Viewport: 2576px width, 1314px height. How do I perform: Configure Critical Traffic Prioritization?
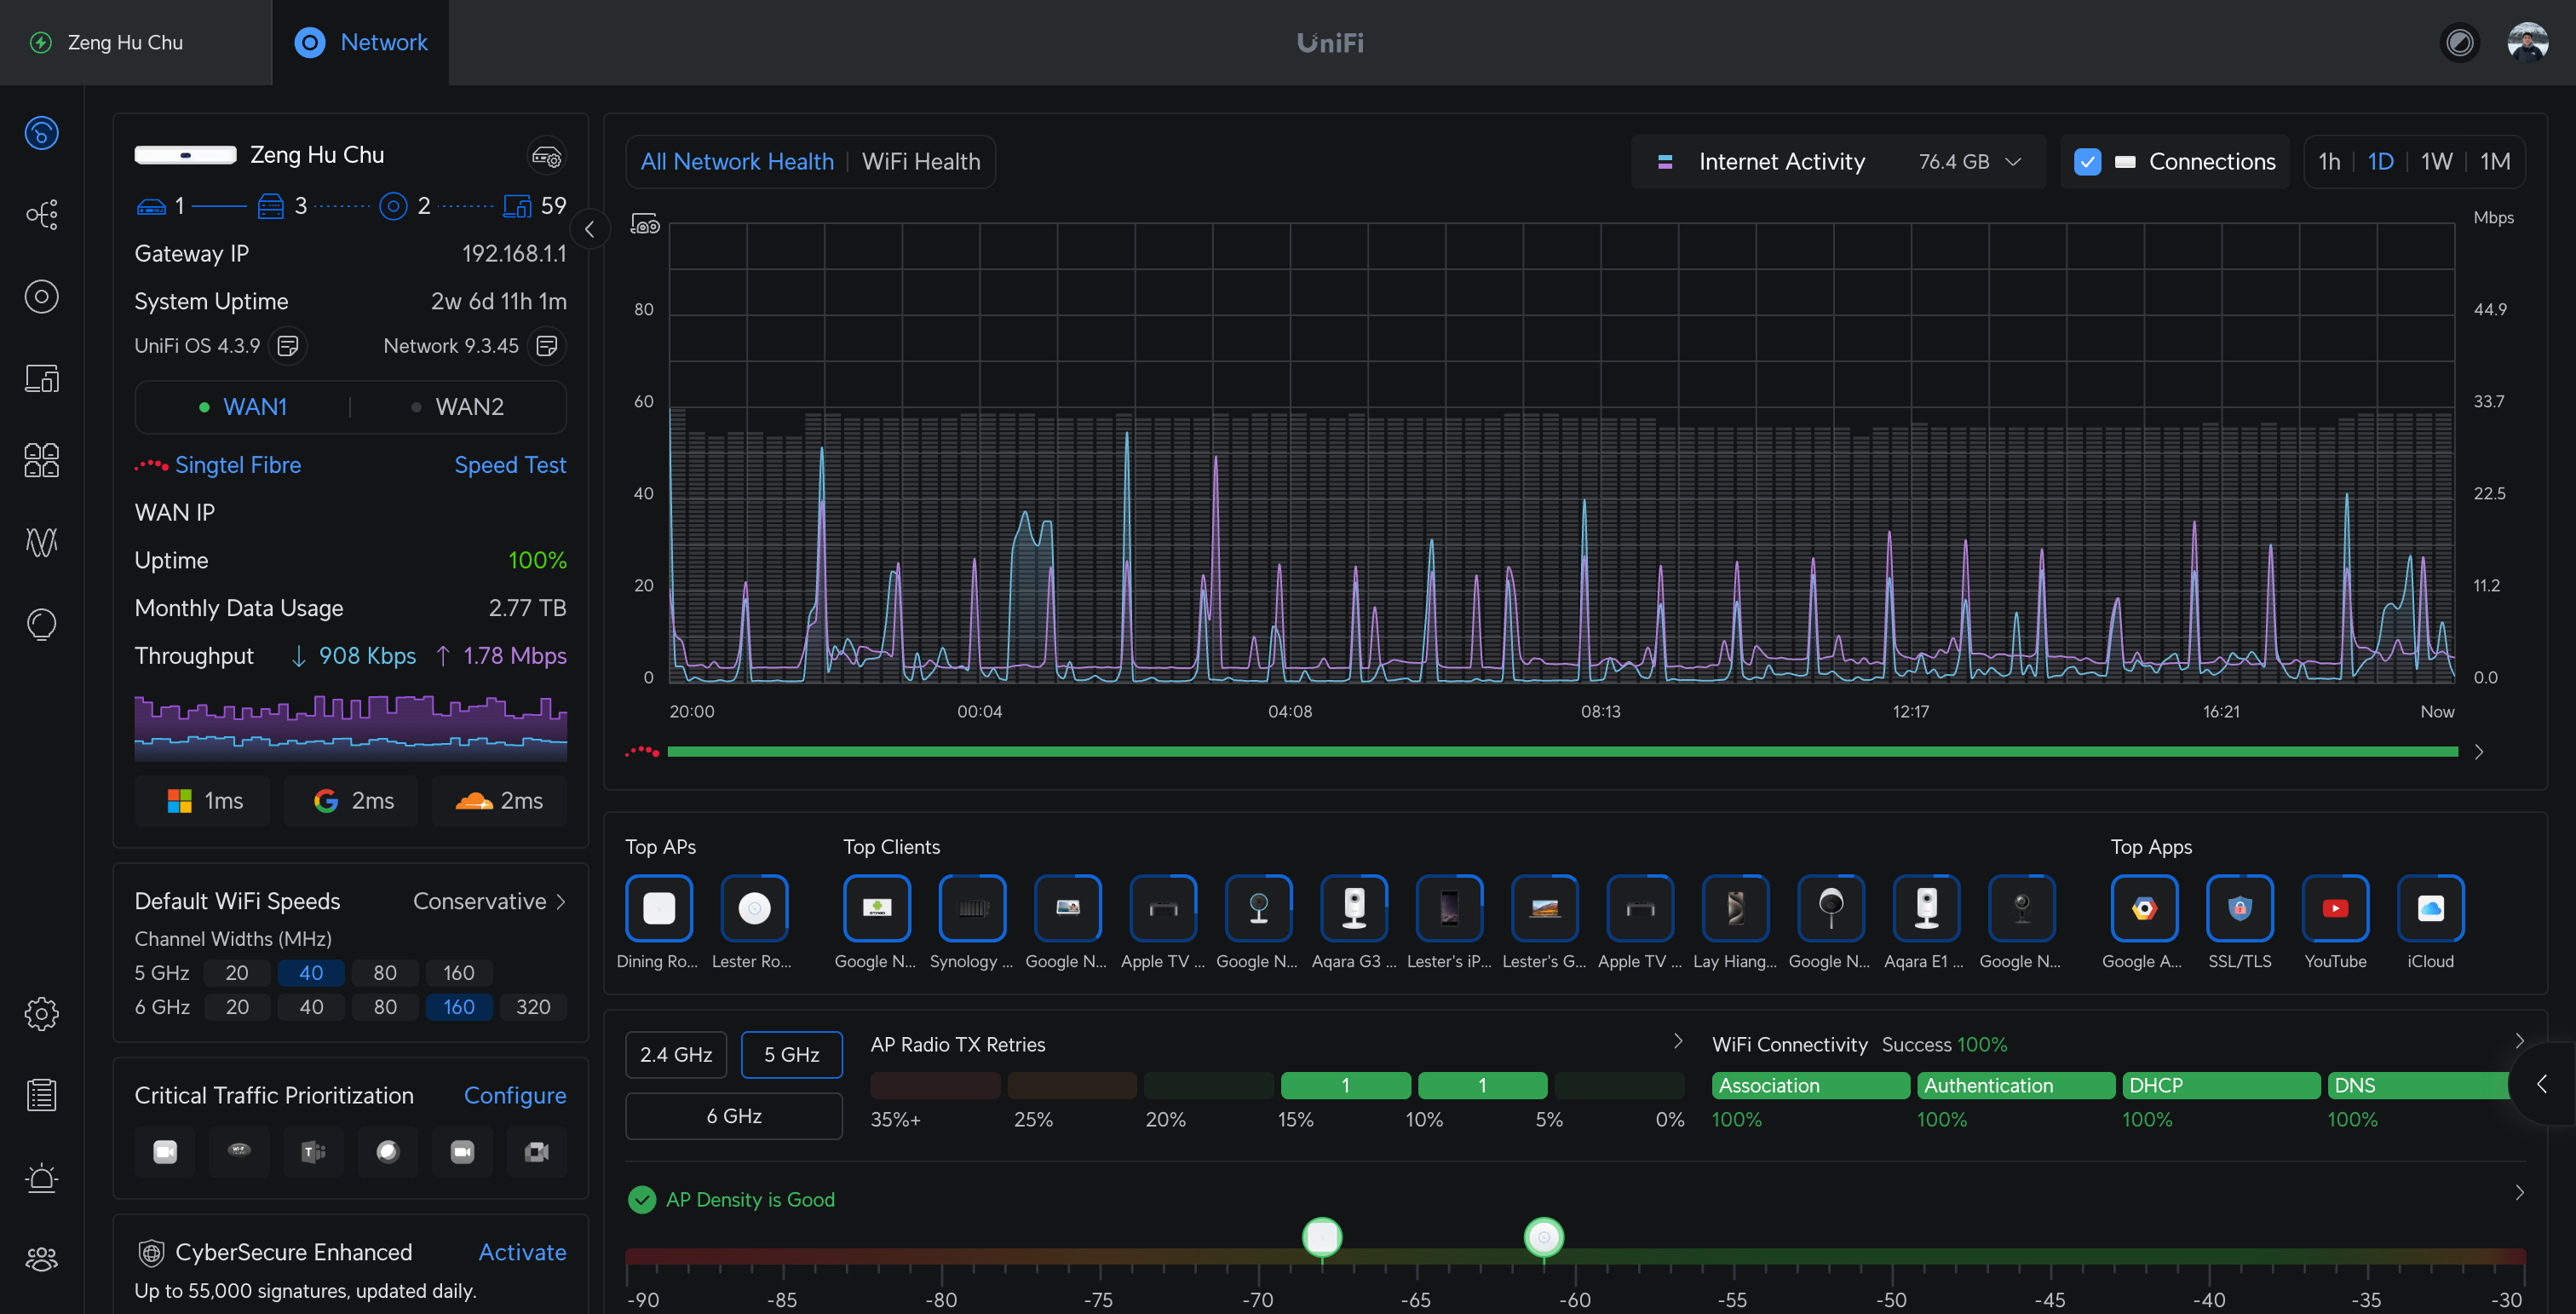pos(515,1096)
